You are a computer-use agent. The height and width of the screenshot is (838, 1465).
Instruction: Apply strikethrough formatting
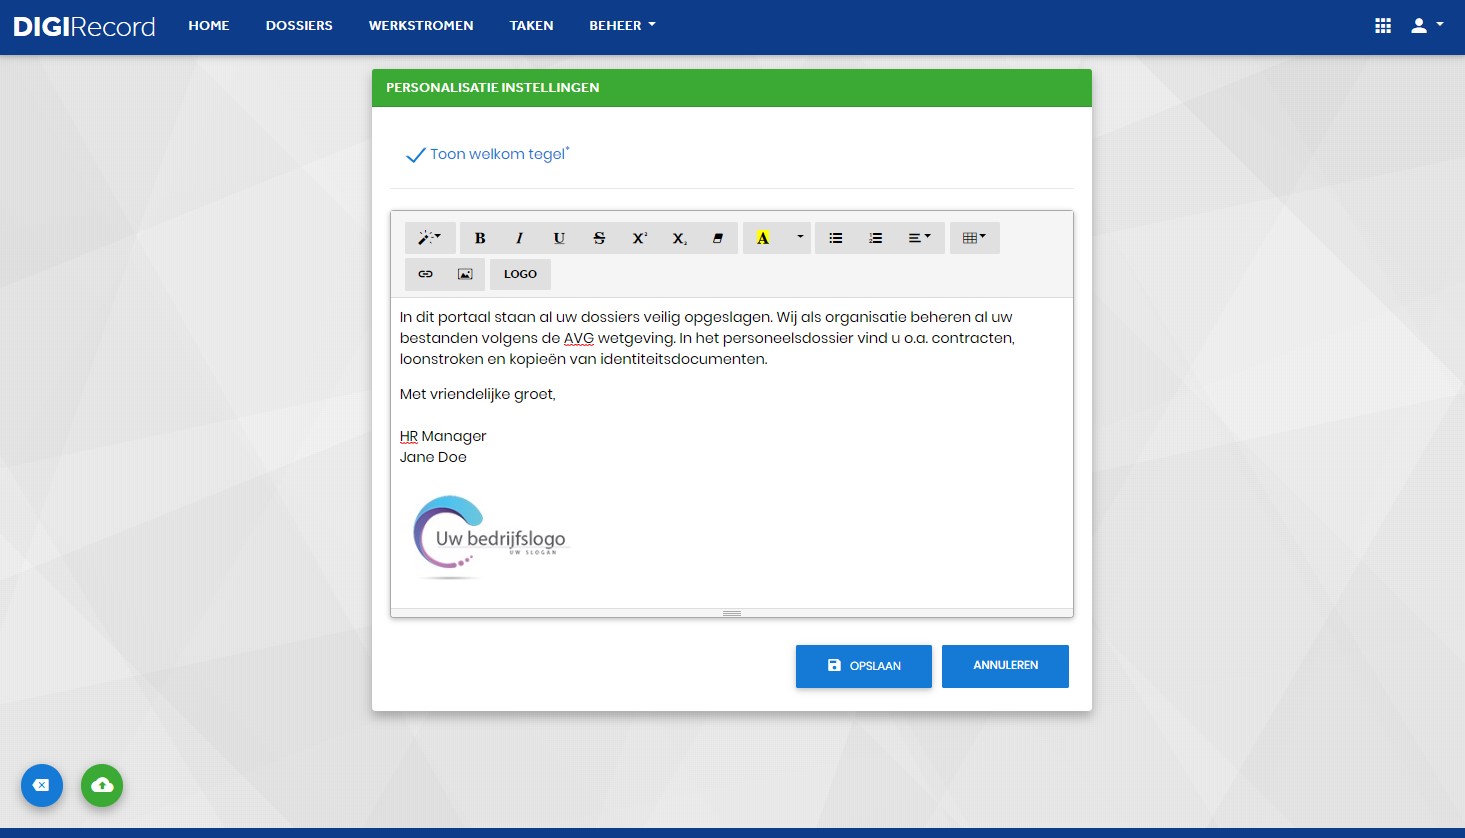[x=599, y=238]
